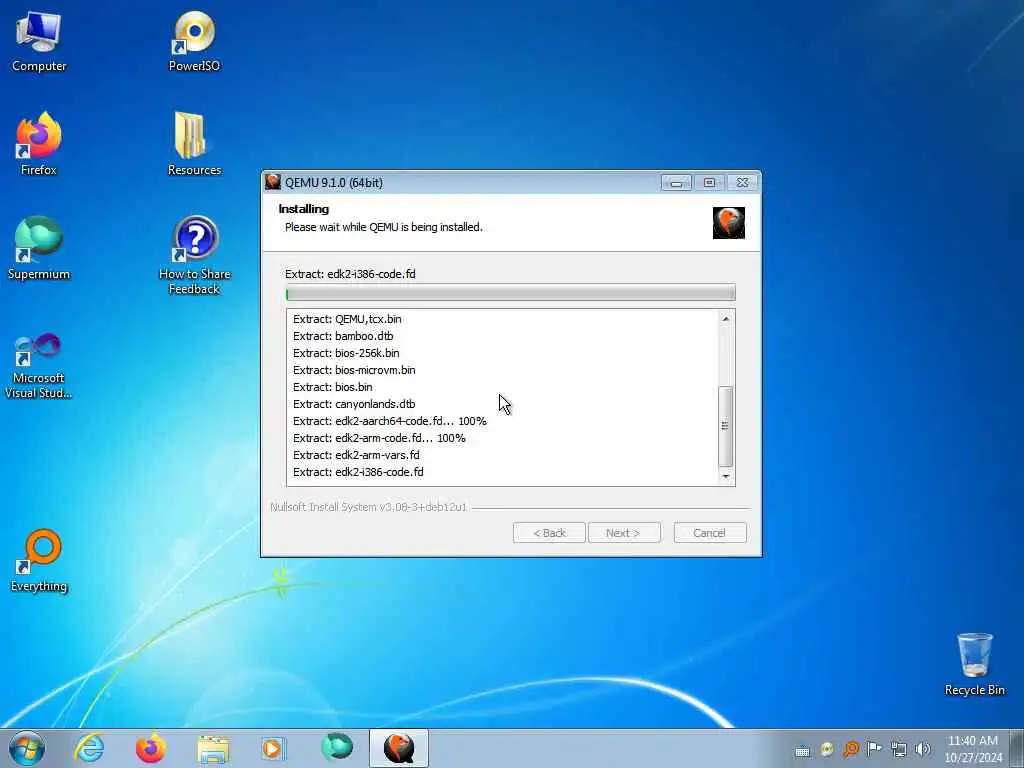Open the How to Share Feedback shortcut
Screen dimensions: 1024x768
pyautogui.click(x=194, y=255)
